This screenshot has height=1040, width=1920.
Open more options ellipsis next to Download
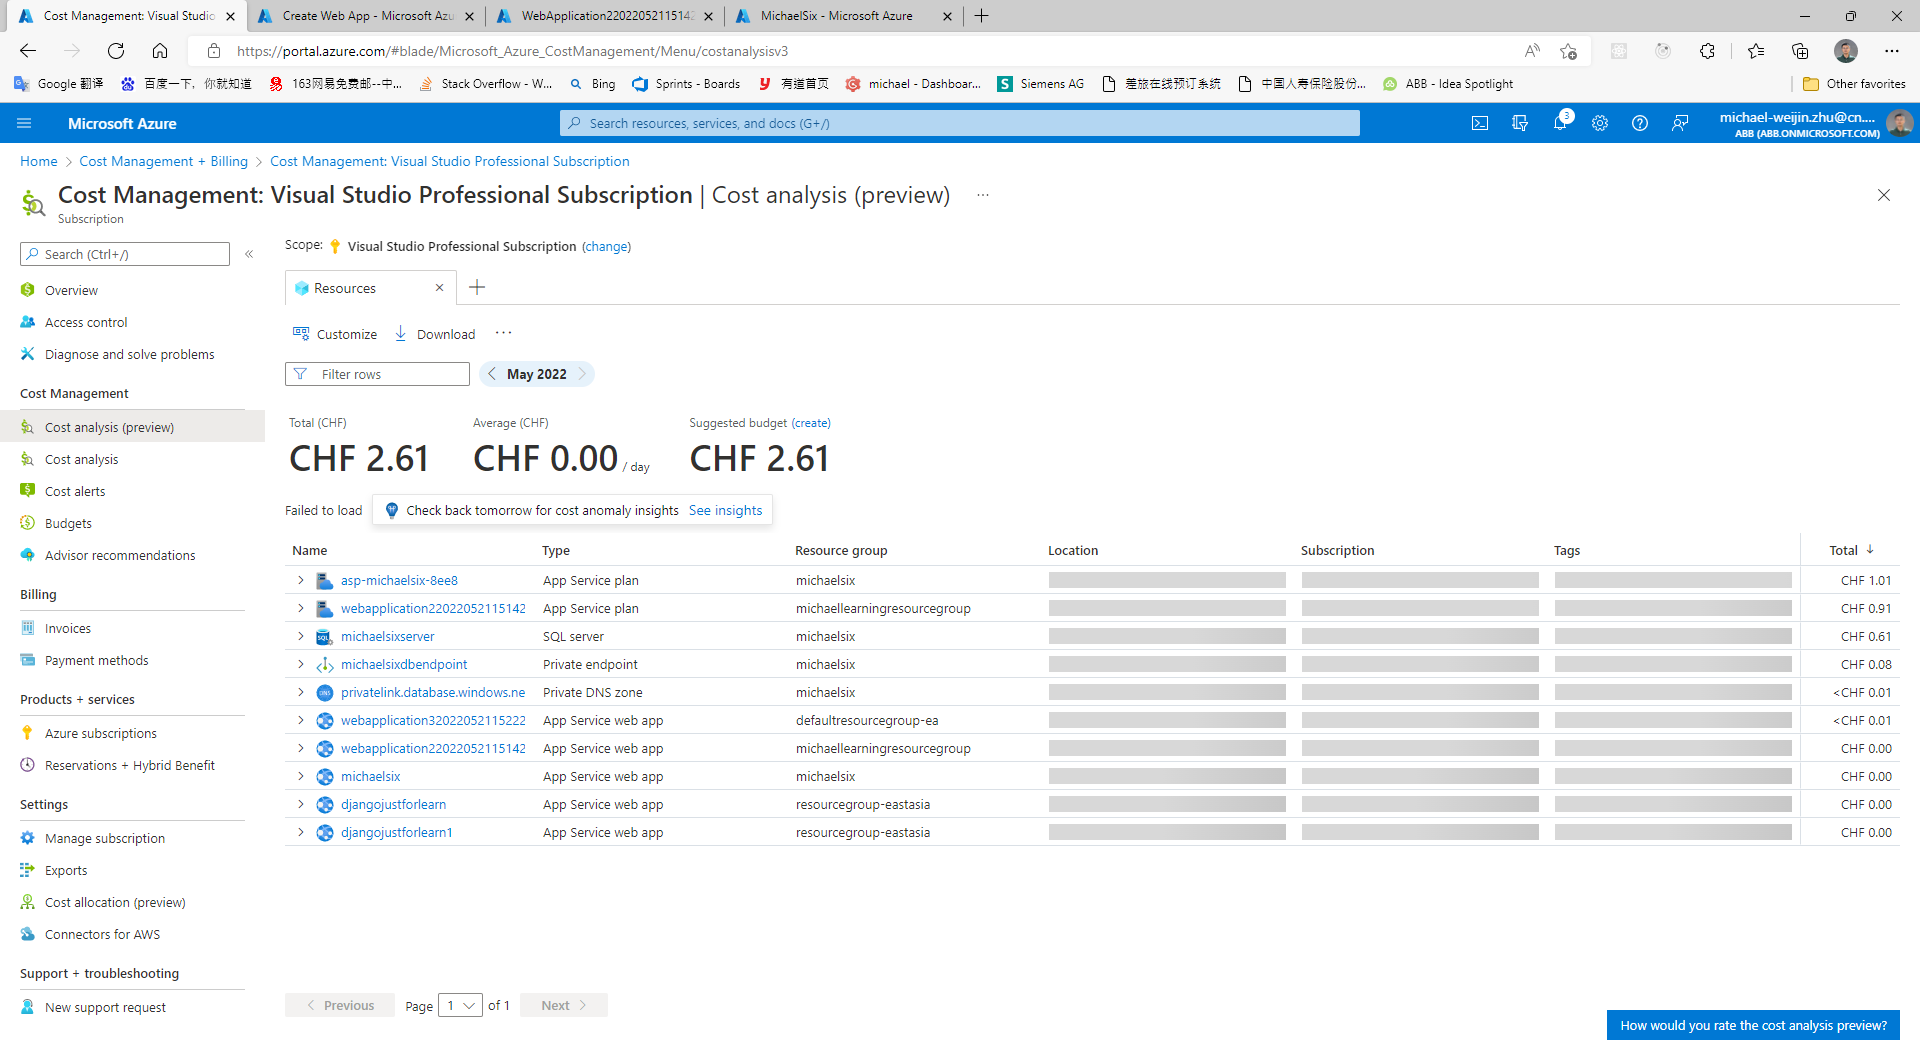coord(503,333)
